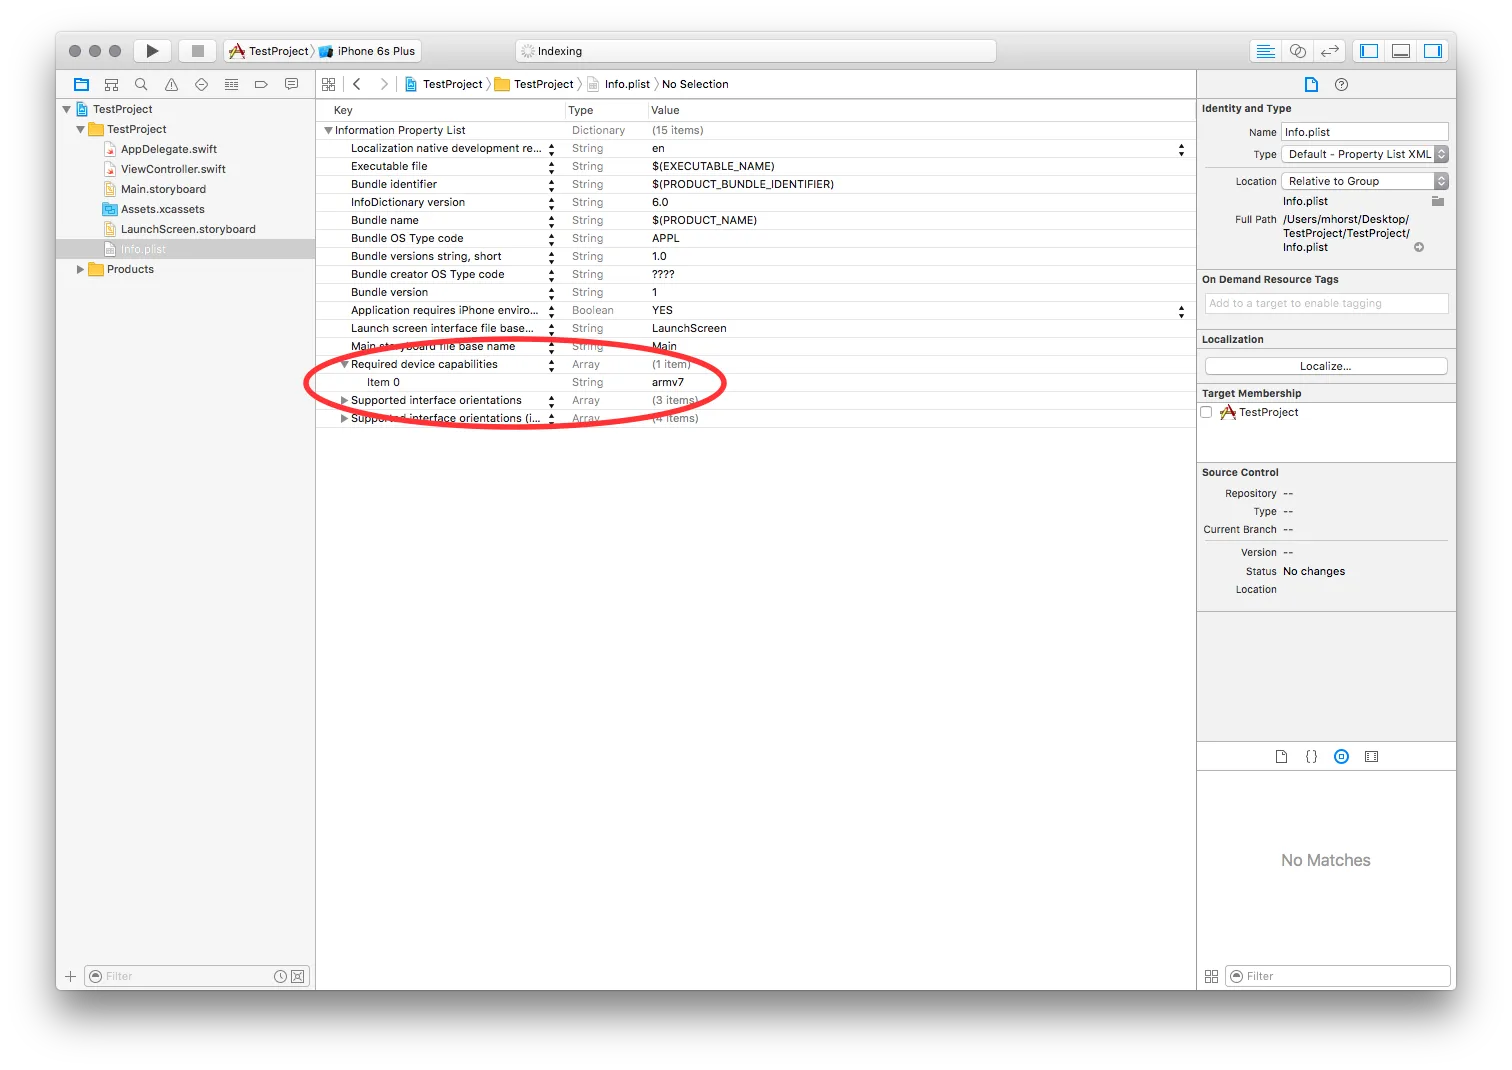Image resolution: width=1512 pixels, height=1070 pixels.
Task: Collapse the TestProject root project
Action: [67, 109]
